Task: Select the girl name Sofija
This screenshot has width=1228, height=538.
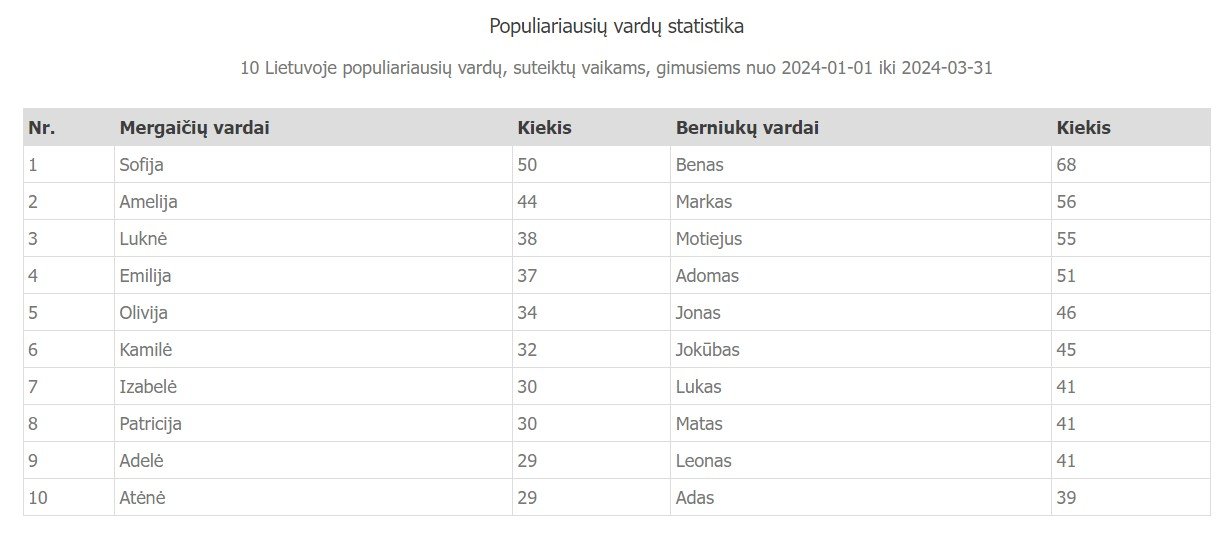Action: click(141, 165)
